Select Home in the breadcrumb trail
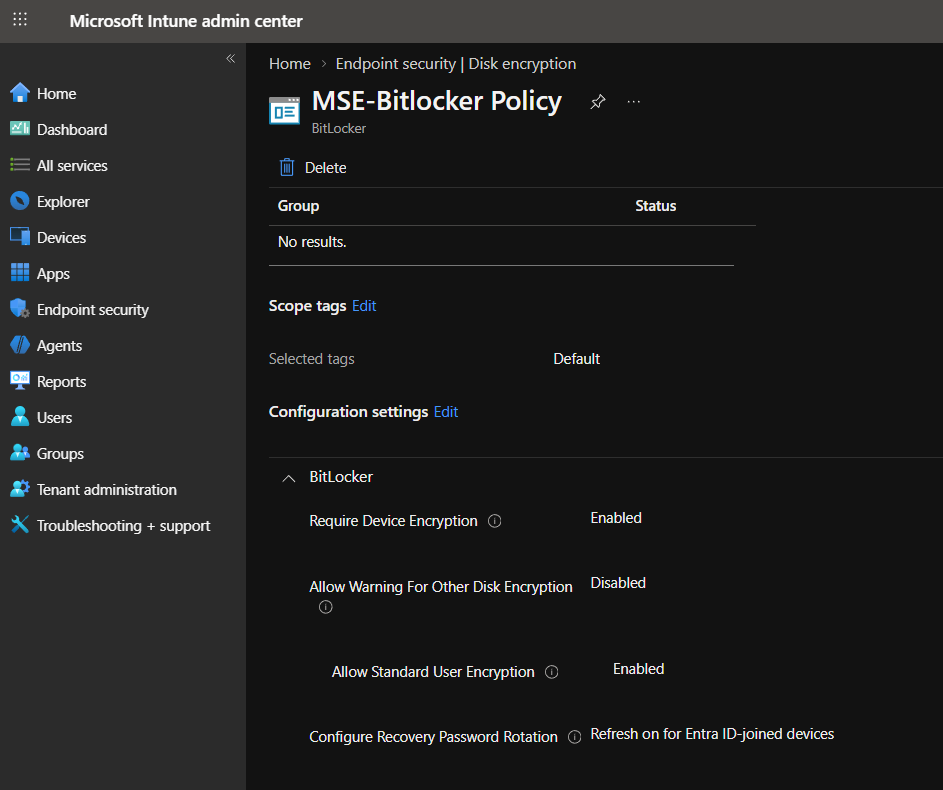Screen dimensions: 943x790 tap(289, 63)
